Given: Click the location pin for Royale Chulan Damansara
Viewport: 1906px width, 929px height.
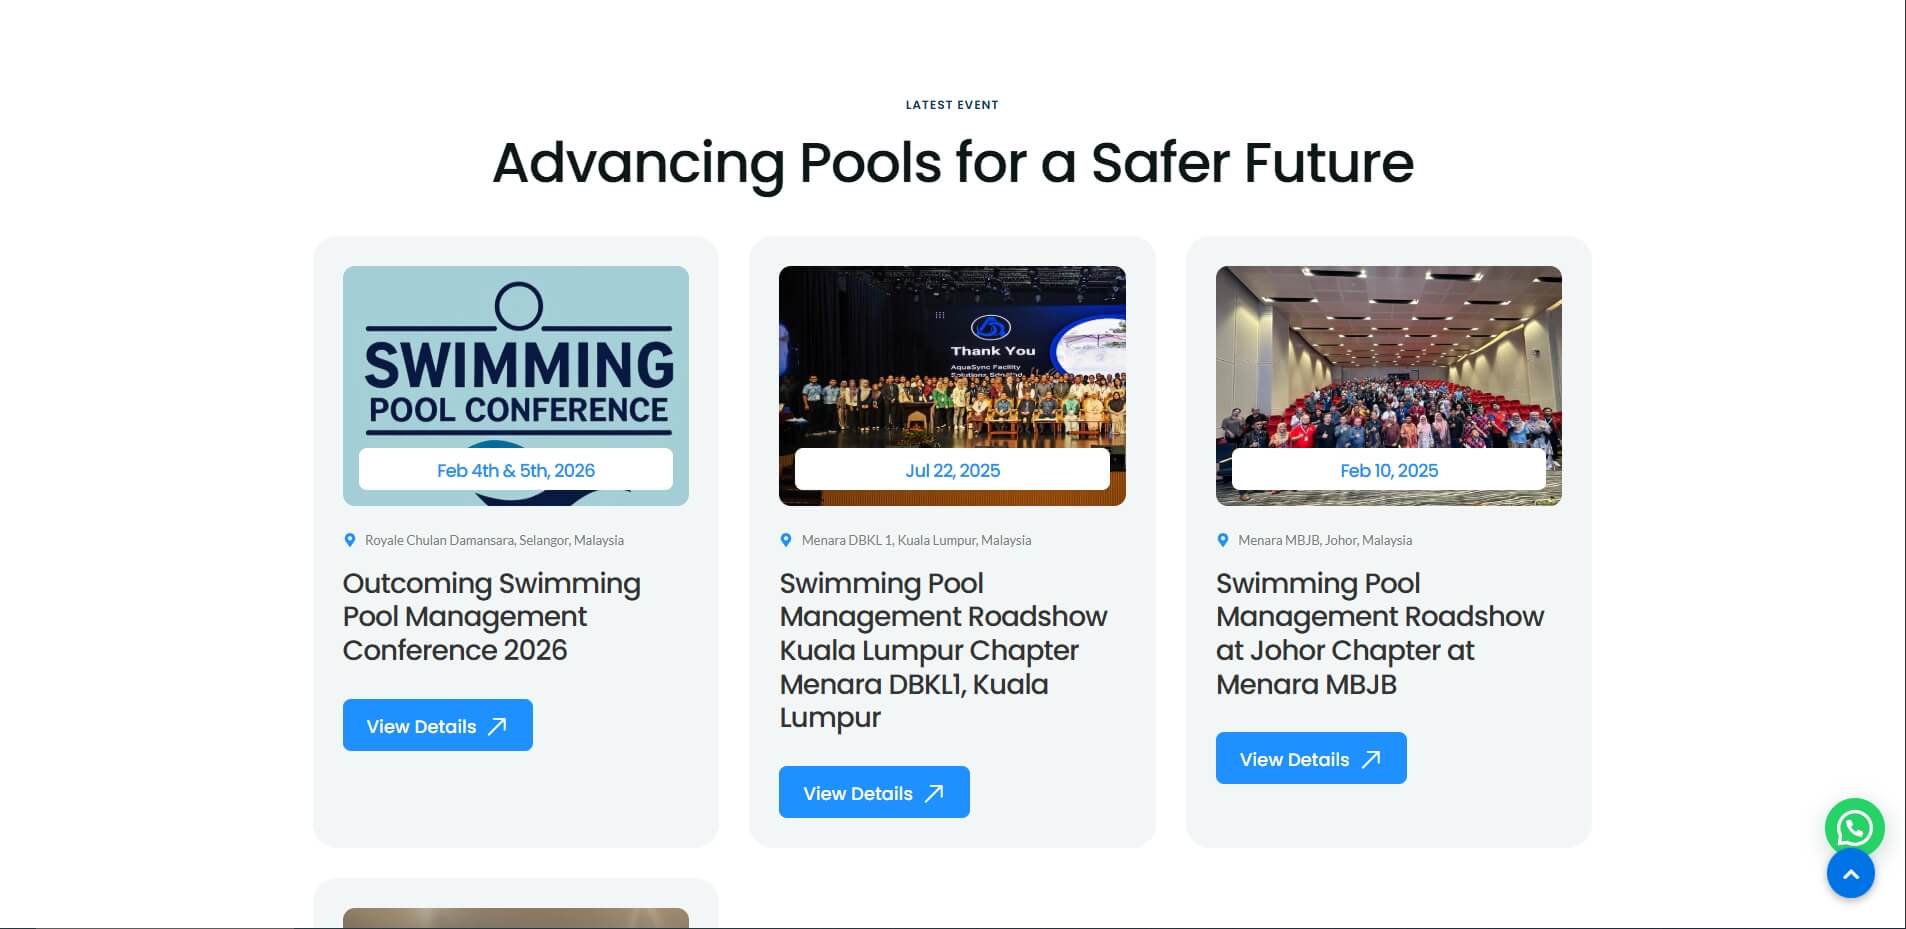Looking at the screenshot, I should pyautogui.click(x=350, y=540).
